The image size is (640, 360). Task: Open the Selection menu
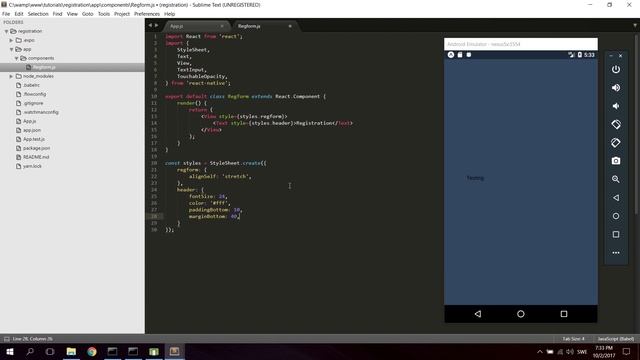coord(38,14)
